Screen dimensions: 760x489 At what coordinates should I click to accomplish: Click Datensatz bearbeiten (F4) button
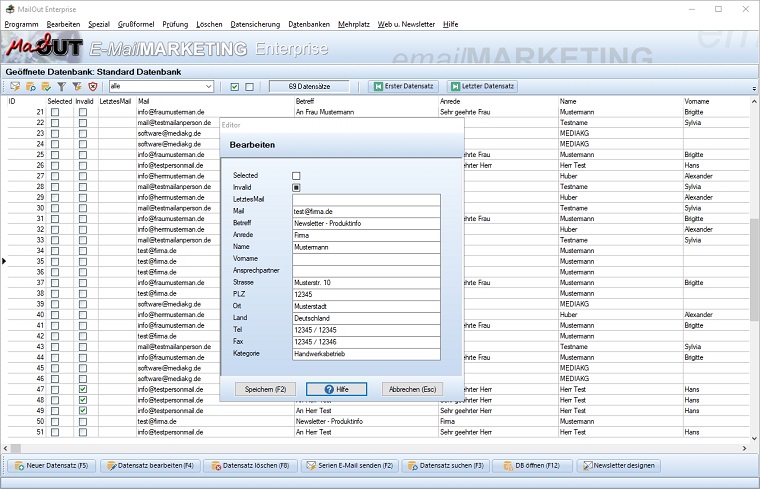point(150,466)
